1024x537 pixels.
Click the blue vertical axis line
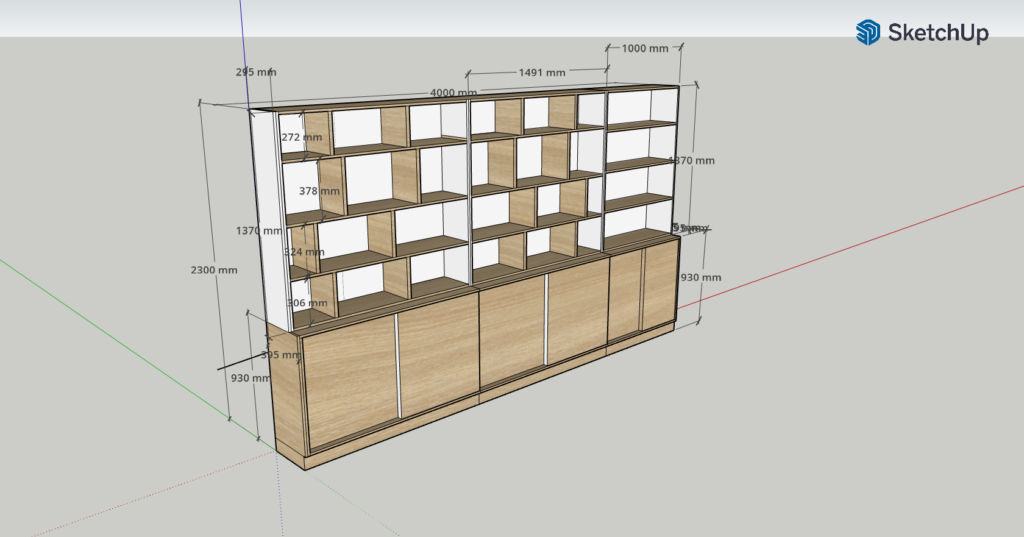[241, 40]
